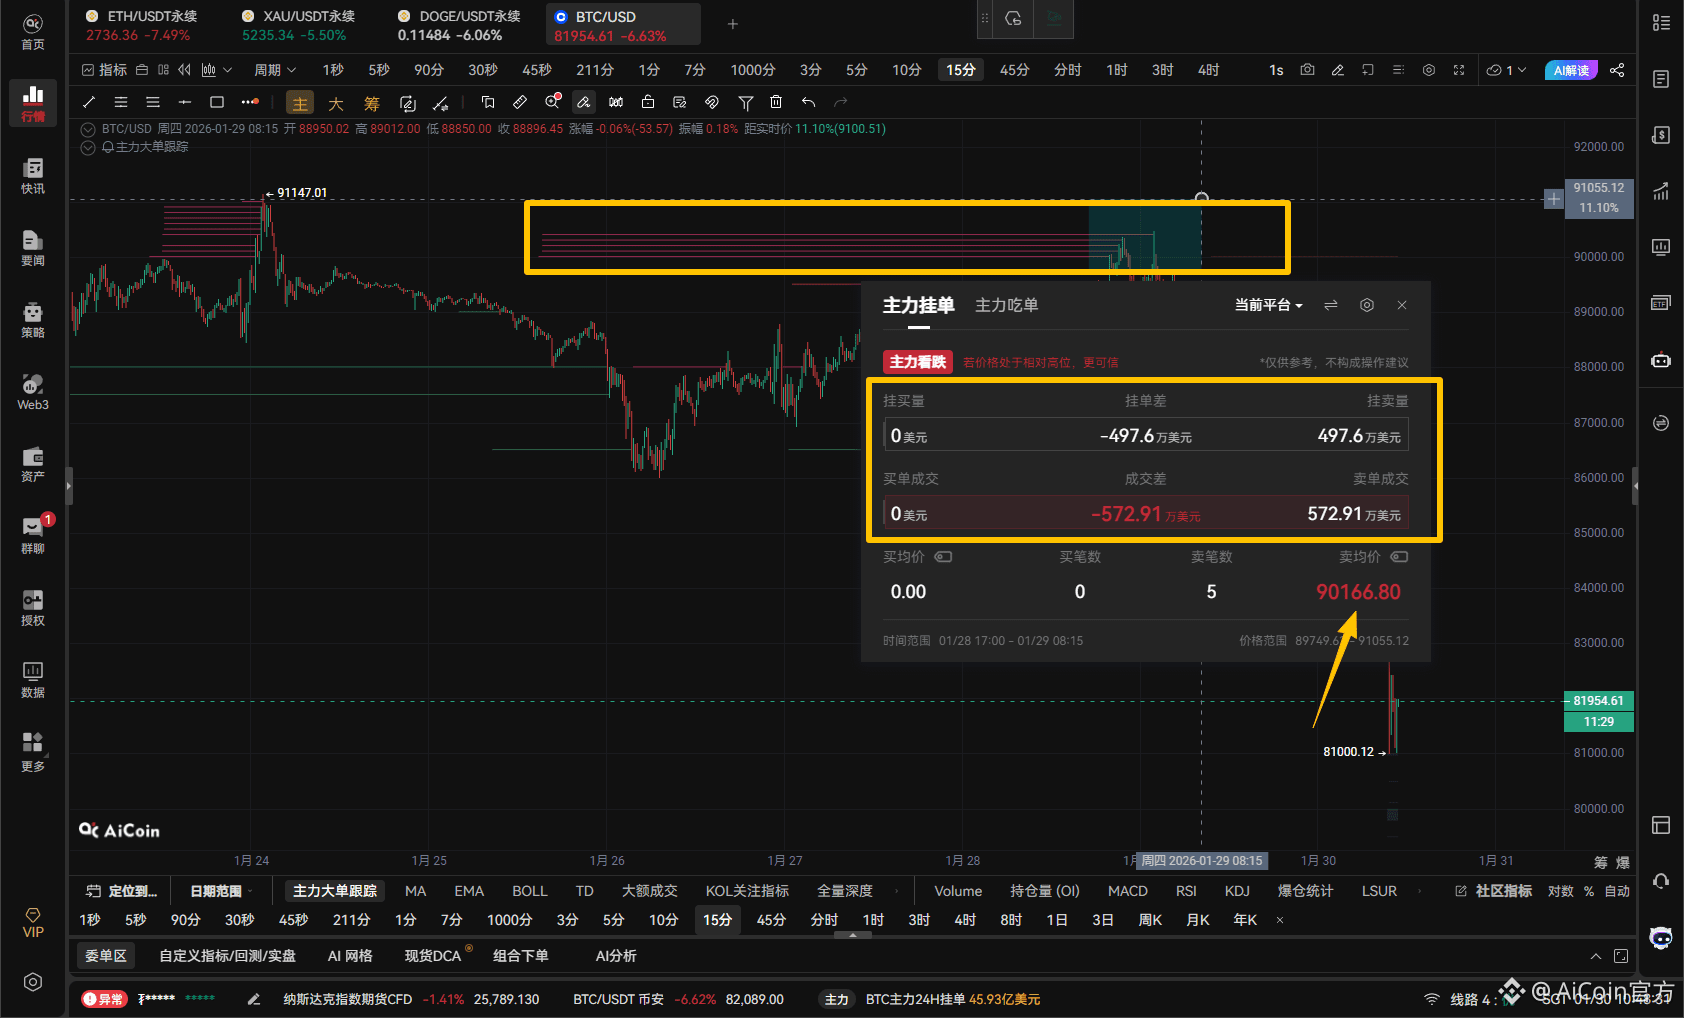Switch to the 主力吃单 tab
The image size is (1684, 1018).
point(1006,305)
